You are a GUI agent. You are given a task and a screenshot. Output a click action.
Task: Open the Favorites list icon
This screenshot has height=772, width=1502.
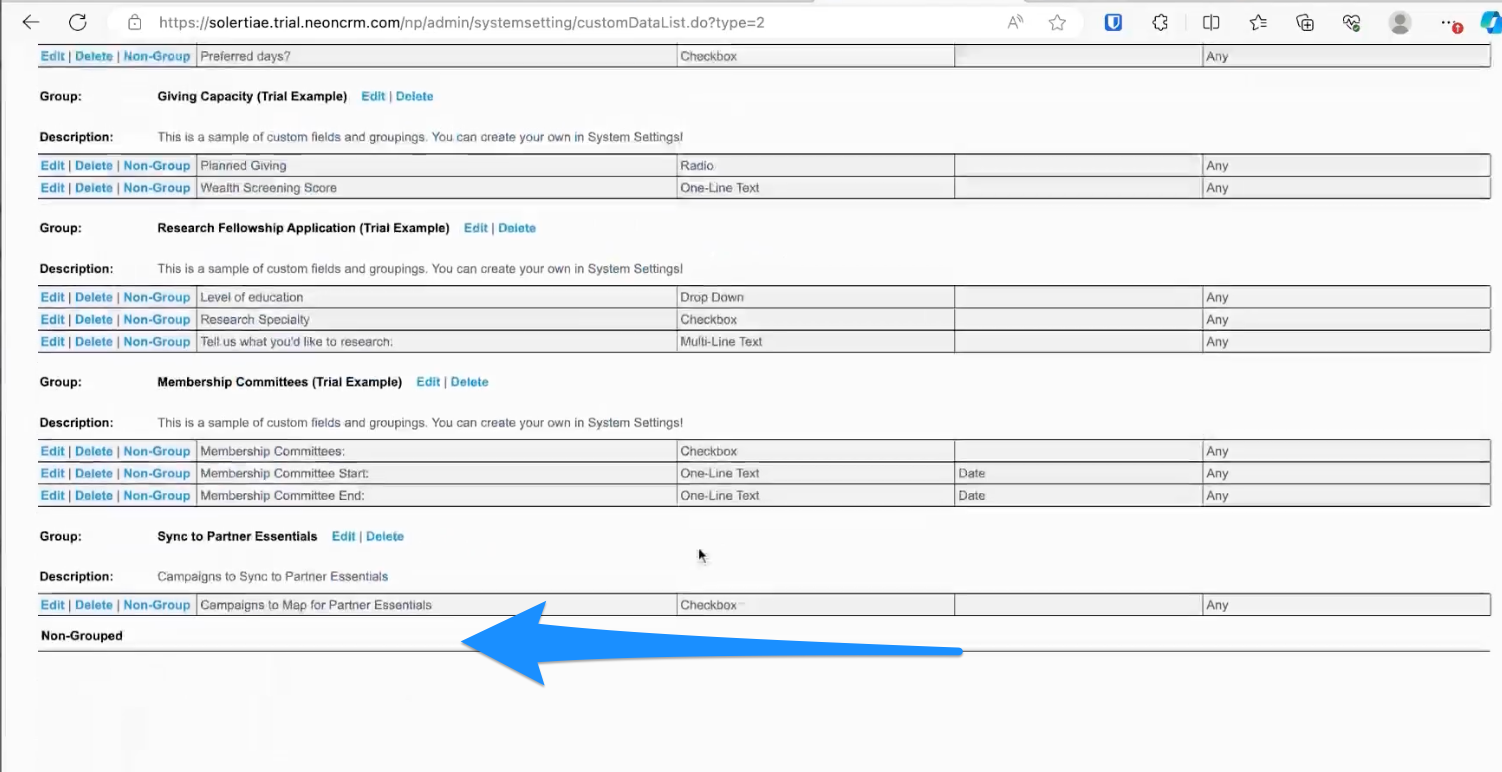click(1258, 22)
